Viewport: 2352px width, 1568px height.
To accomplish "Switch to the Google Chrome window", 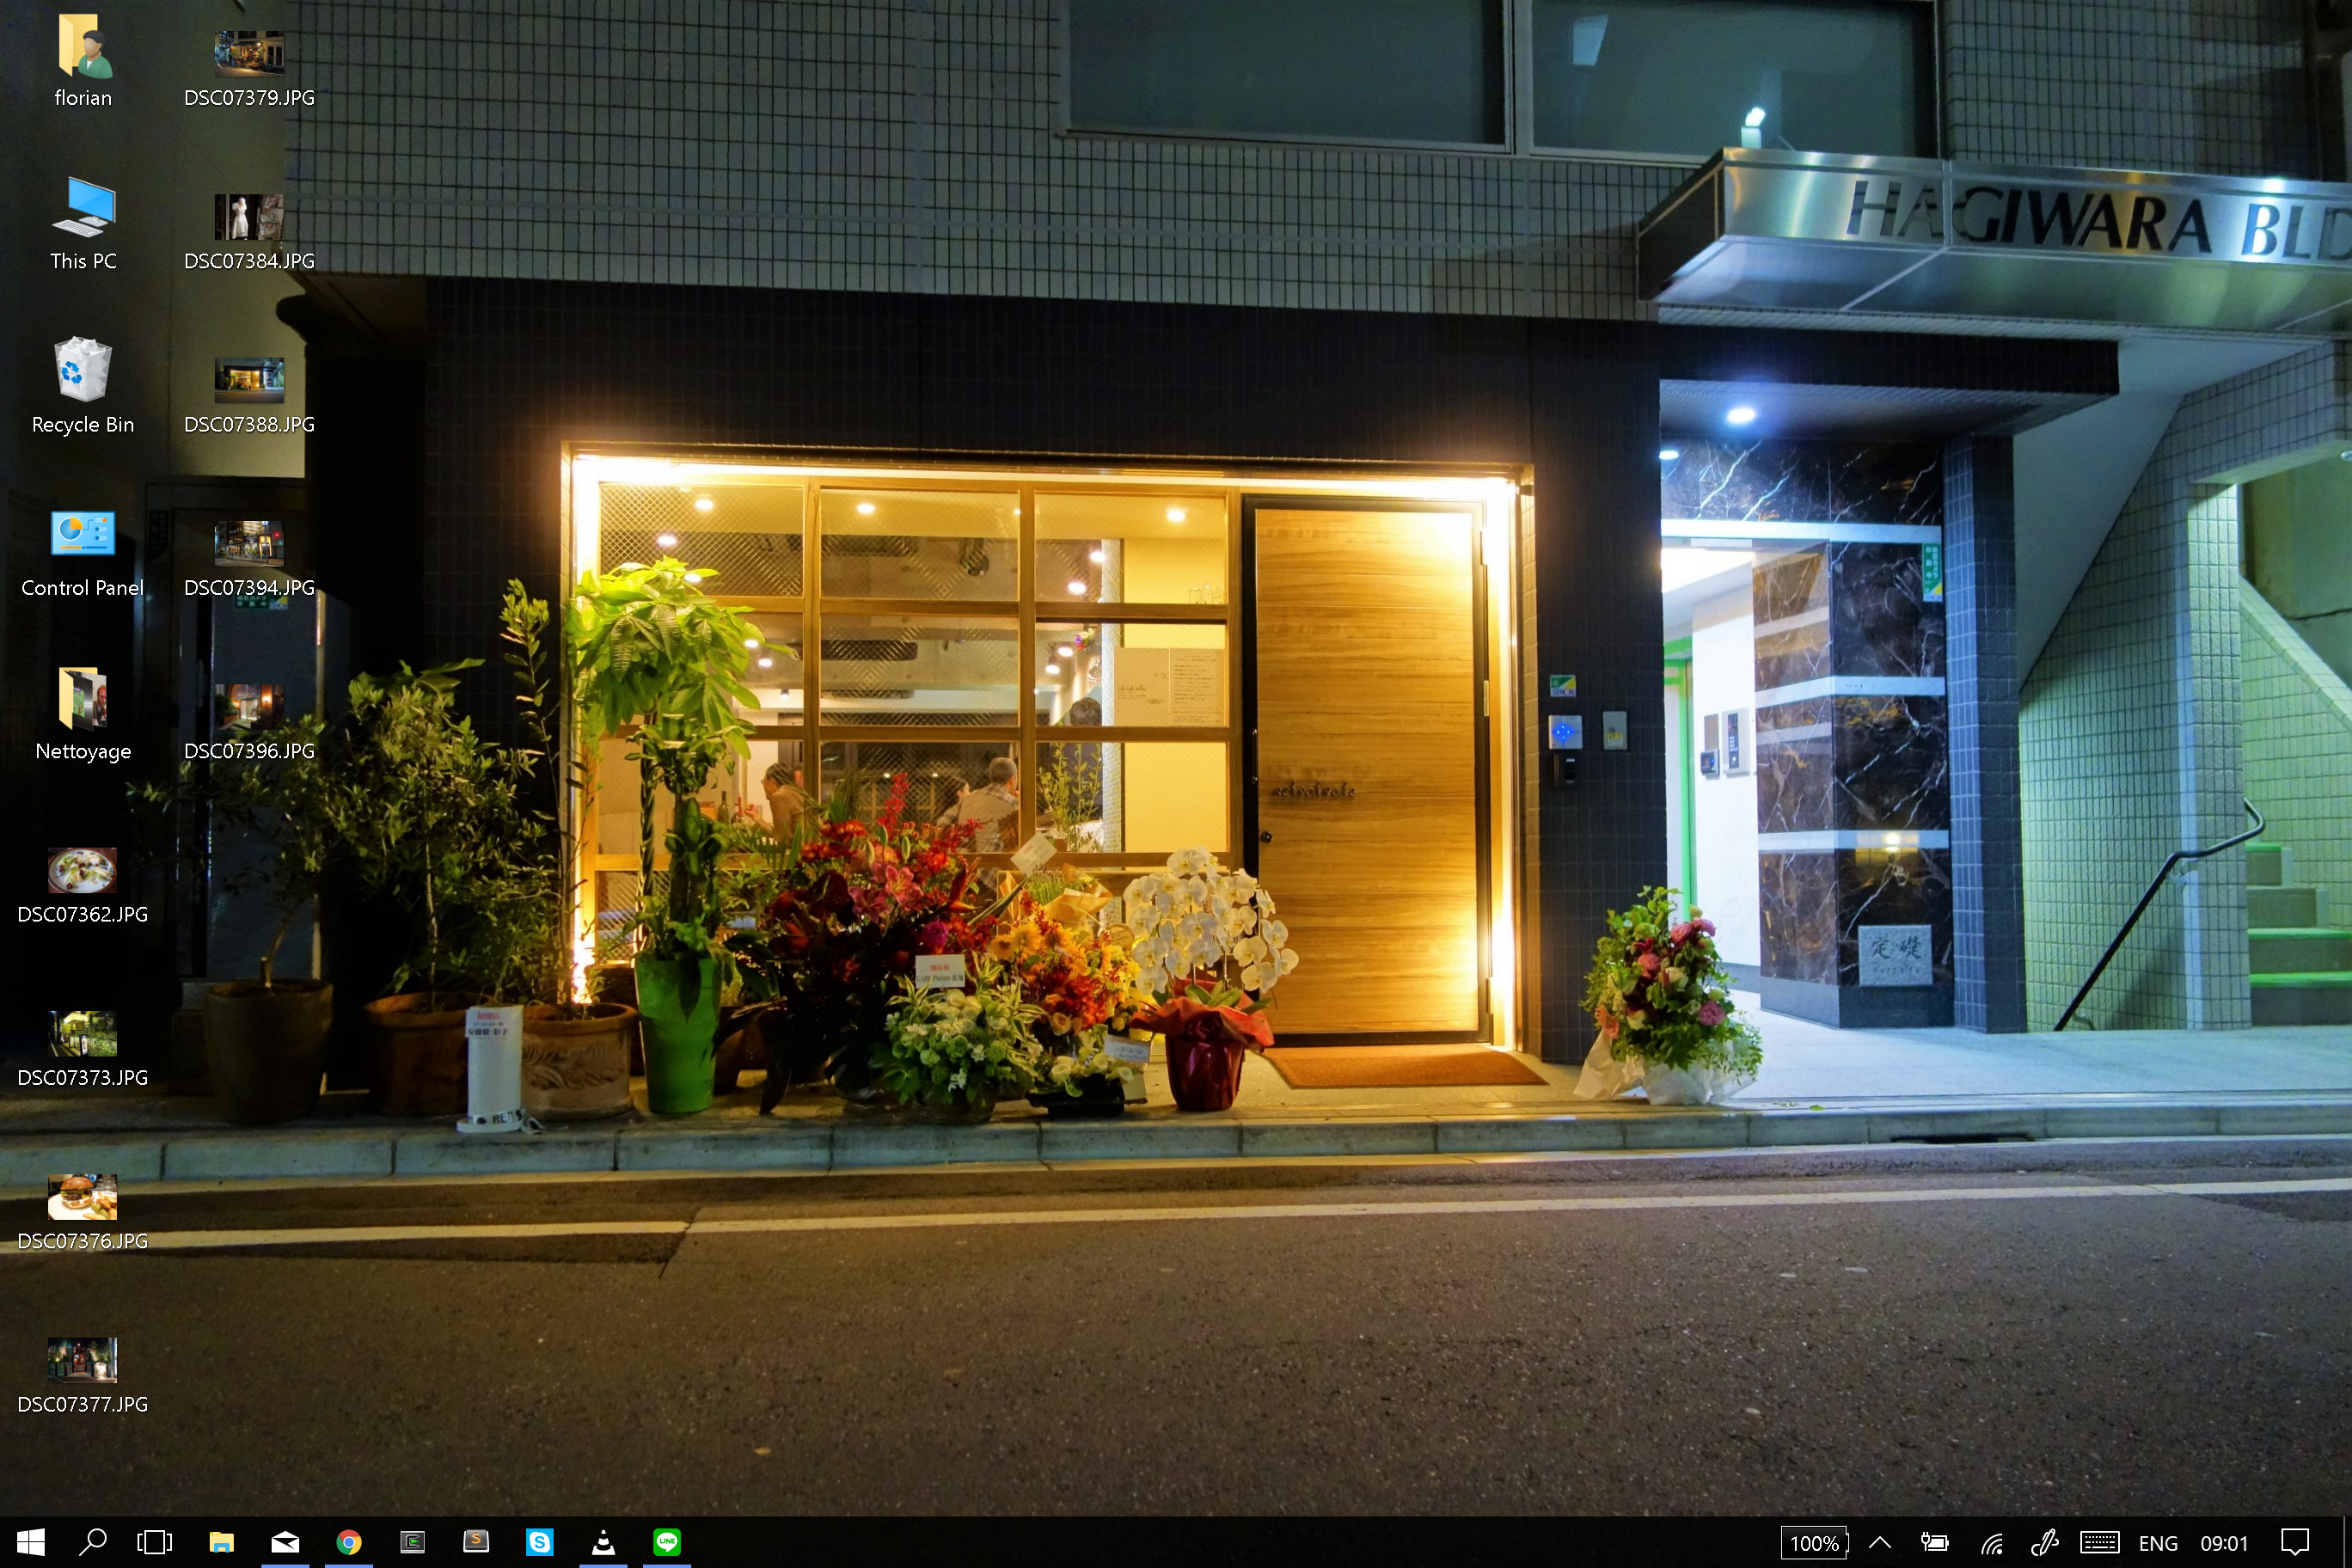I will (348, 1542).
